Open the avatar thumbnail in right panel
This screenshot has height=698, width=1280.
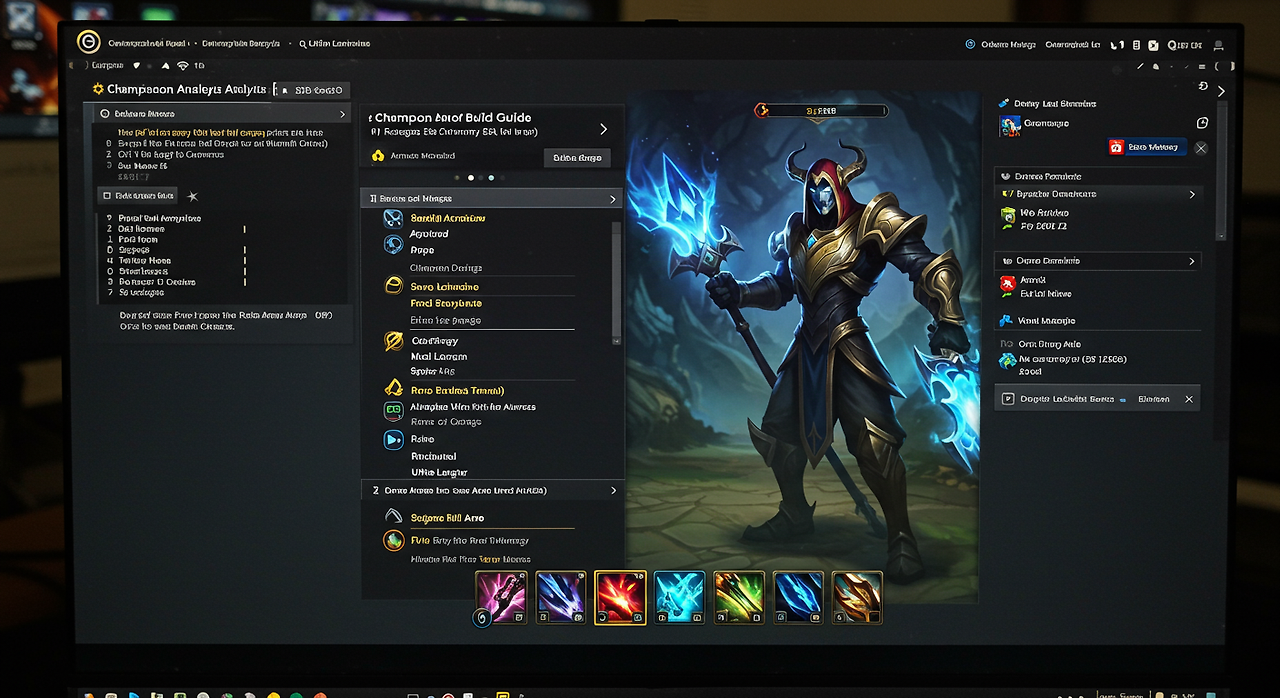pos(1009,126)
